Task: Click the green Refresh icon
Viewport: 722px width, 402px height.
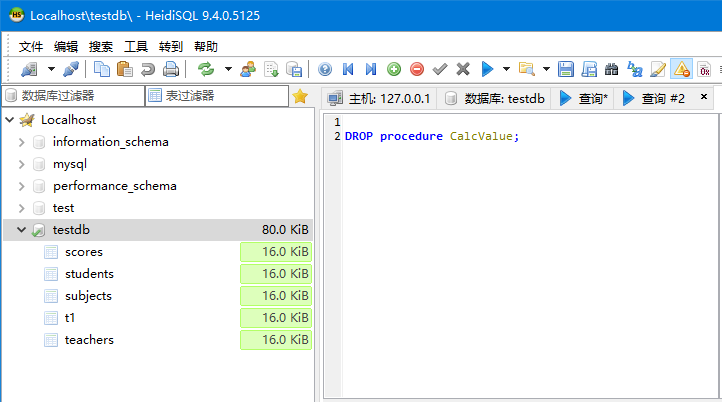Action: 206,70
